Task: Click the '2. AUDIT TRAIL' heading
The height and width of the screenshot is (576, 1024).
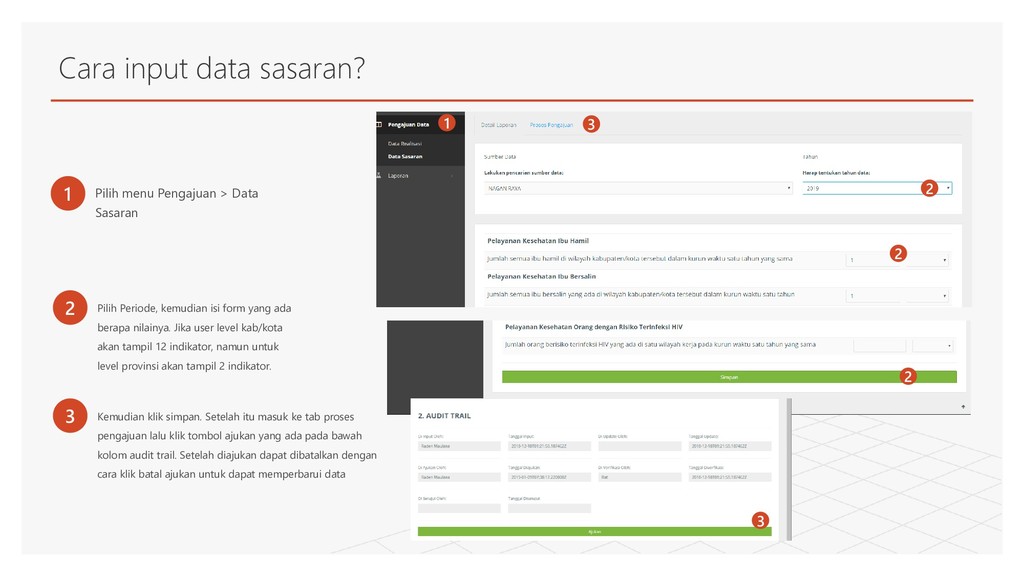Action: tap(444, 415)
